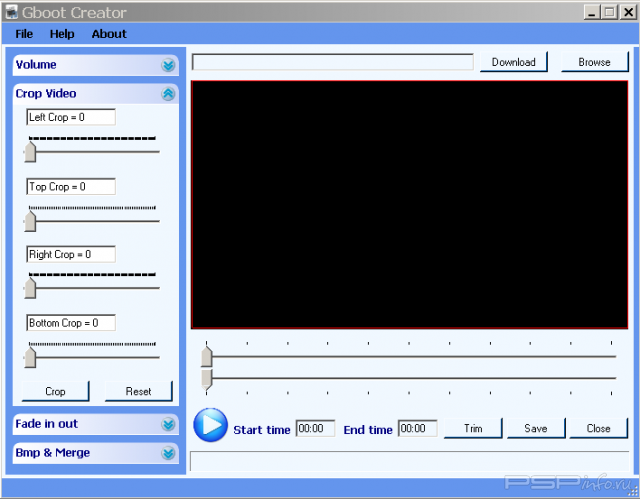The image size is (640, 499).
Task: Apply crop with the Crop button
Action: tap(56, 391)
